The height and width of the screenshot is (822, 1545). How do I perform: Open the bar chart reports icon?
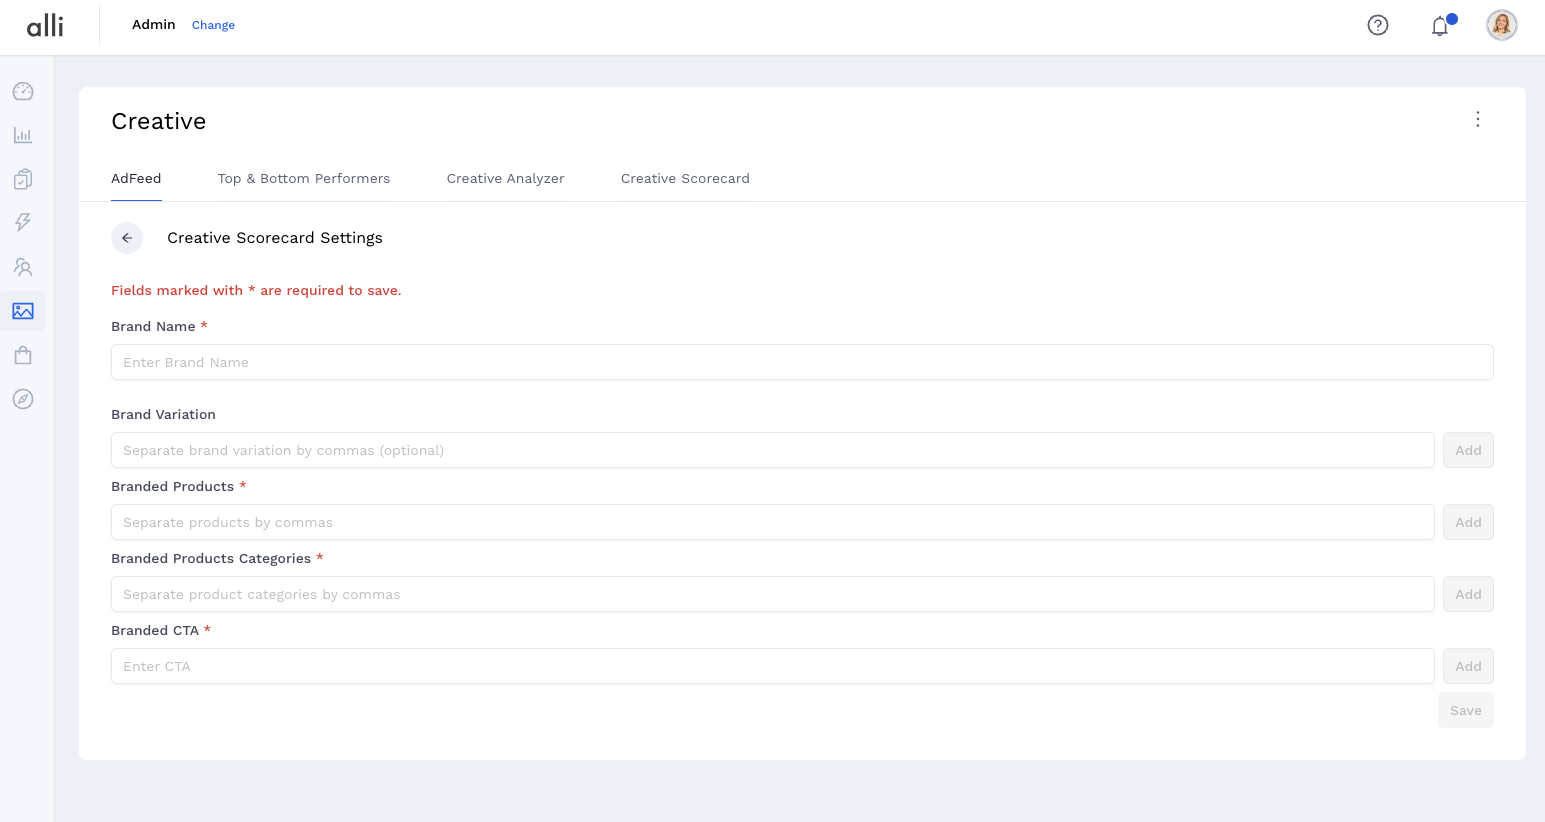(x=23, y=135)
